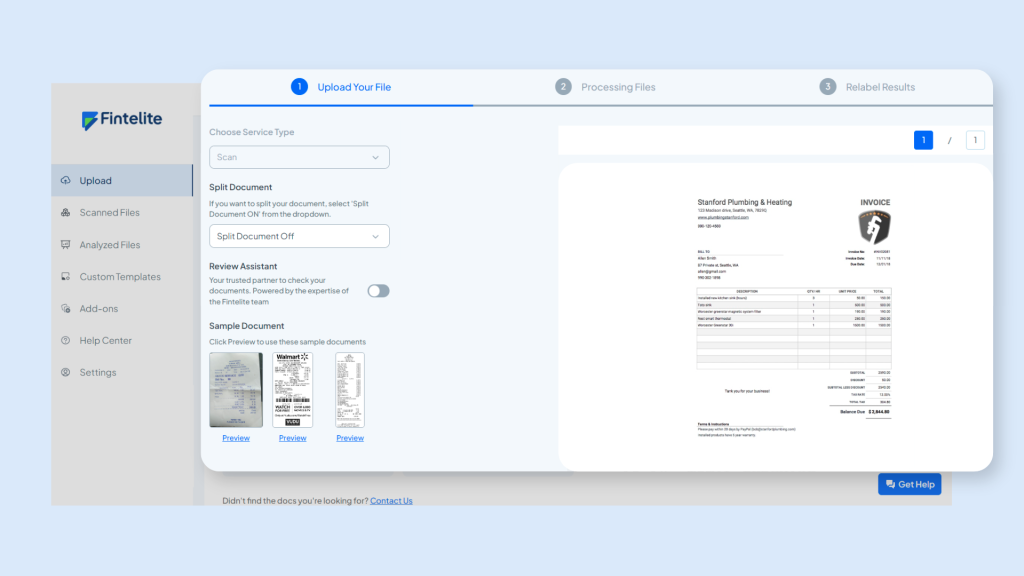Screen dimensions: 1024x576
Task: Click the Settings sidebar icon
Action: pyautogui.click(x=66, y=373)
